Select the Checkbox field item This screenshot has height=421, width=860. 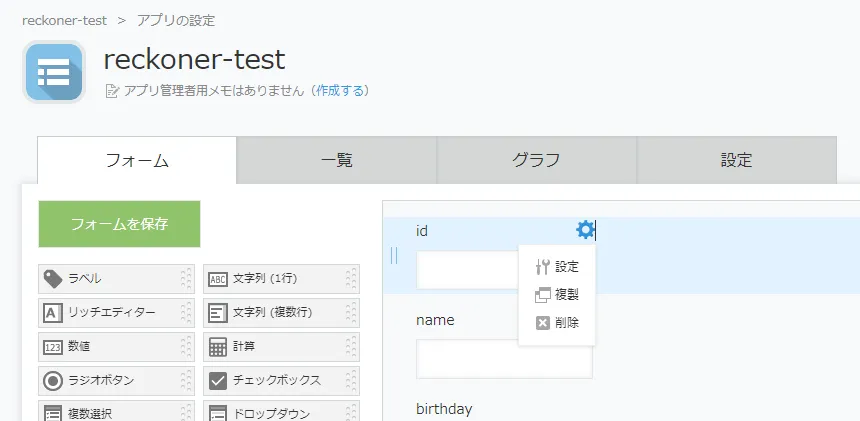point(263,381)
